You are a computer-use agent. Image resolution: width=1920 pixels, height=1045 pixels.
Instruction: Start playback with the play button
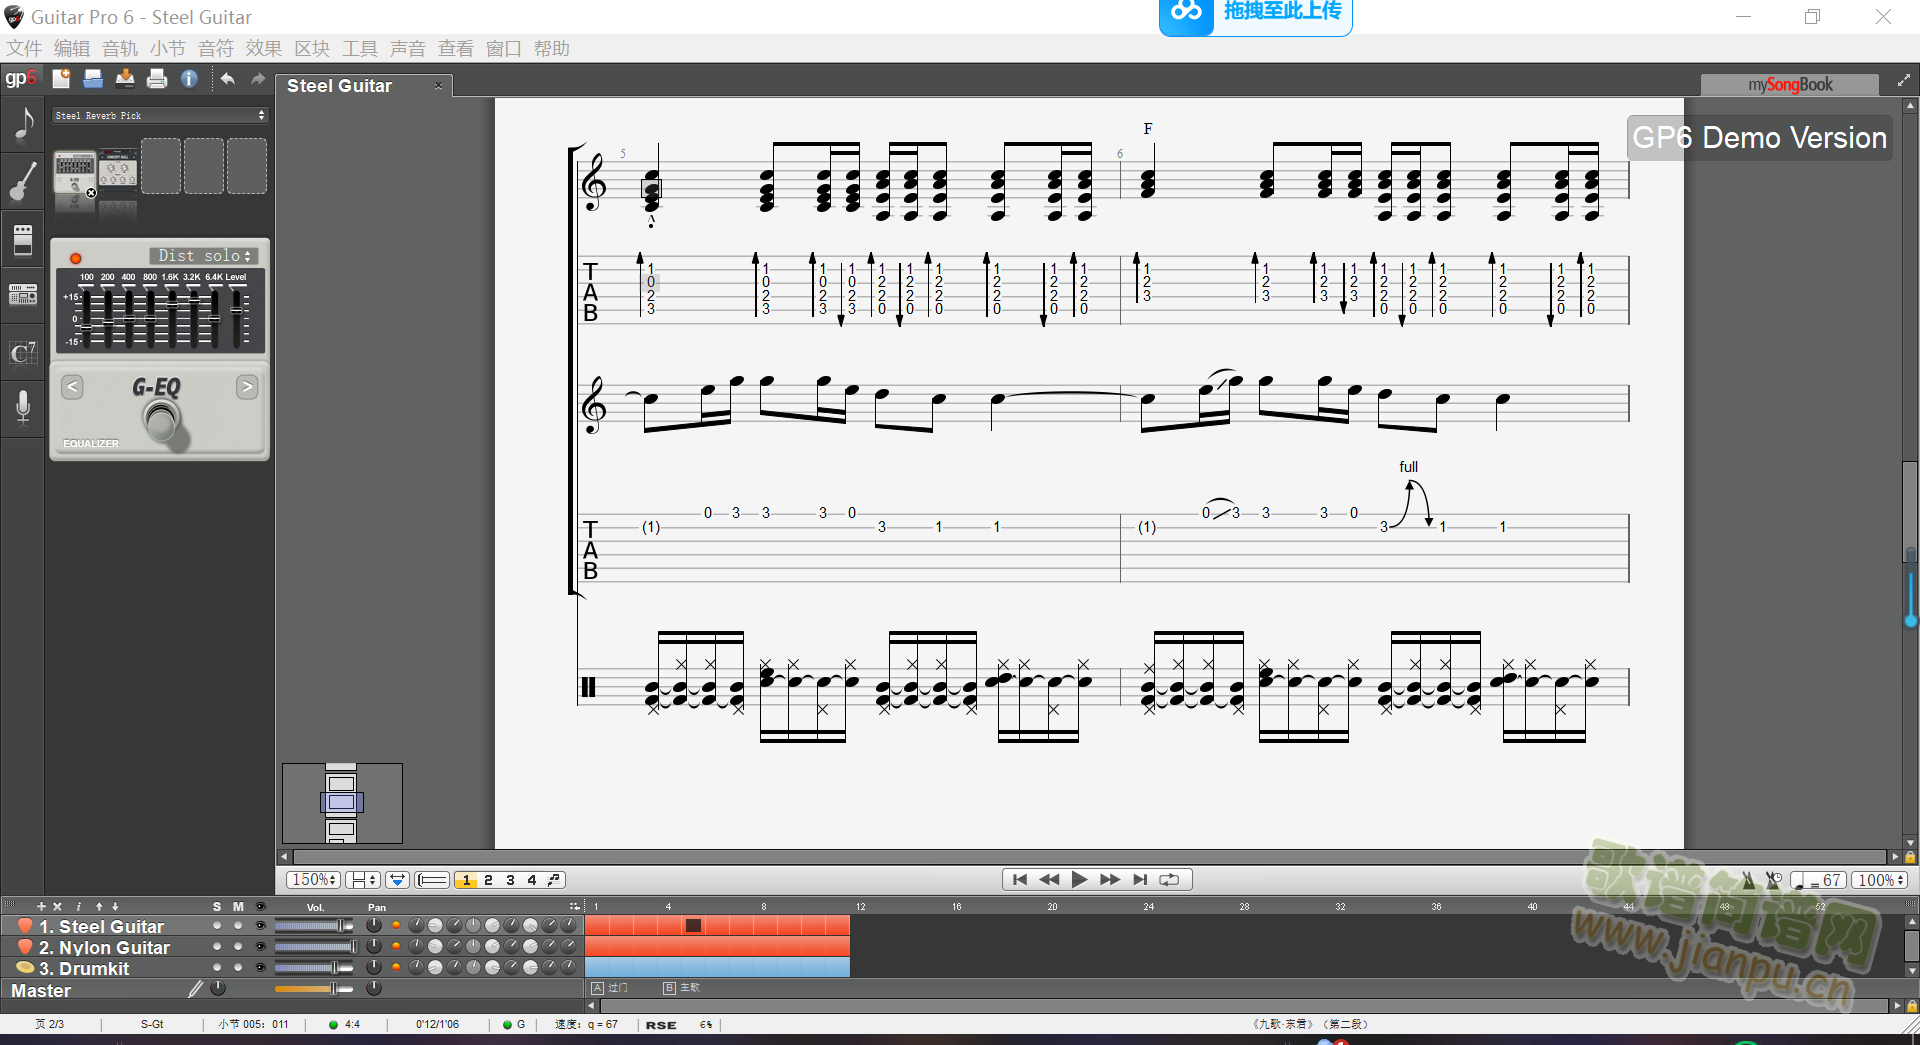point(1079,880)
